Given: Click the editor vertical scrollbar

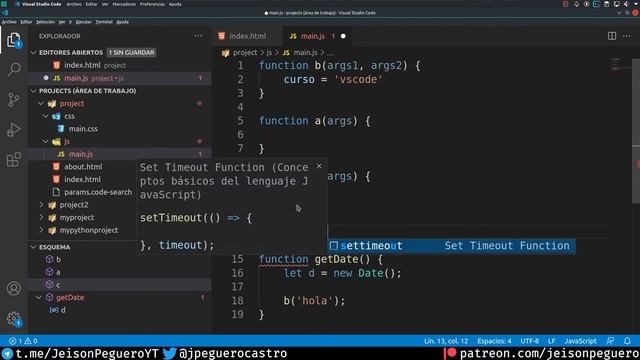Looking at the screenshot, I should (636, 131).
